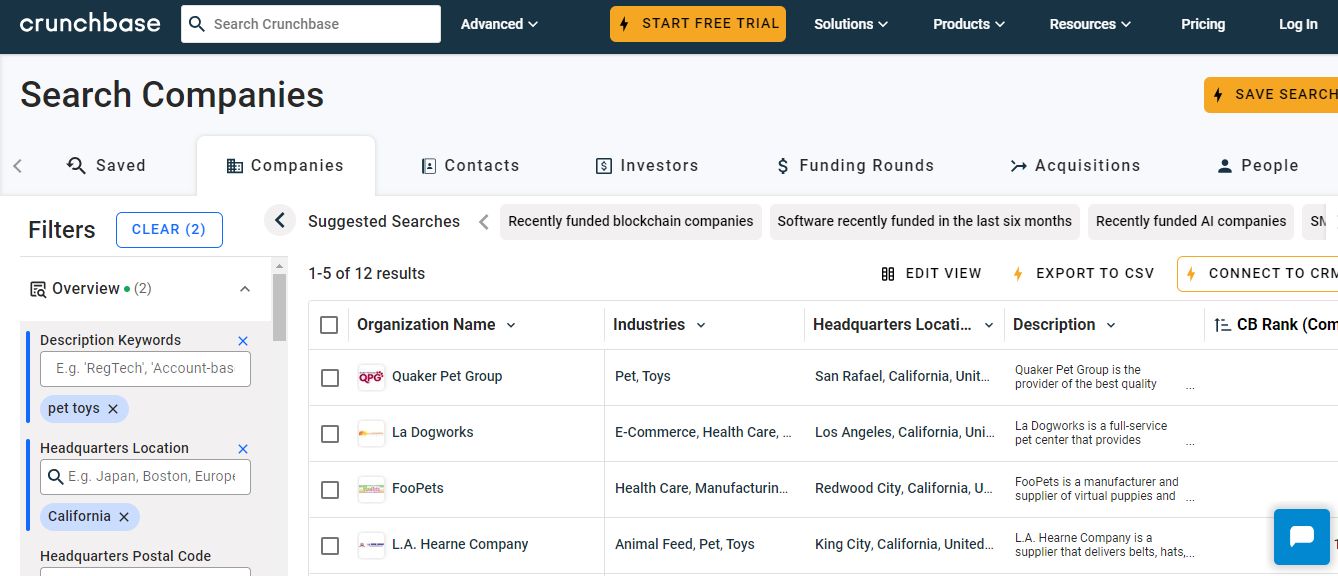1338x576 pixels.
Task: Click the Crunchbase logo
Action: coord(90,24)
